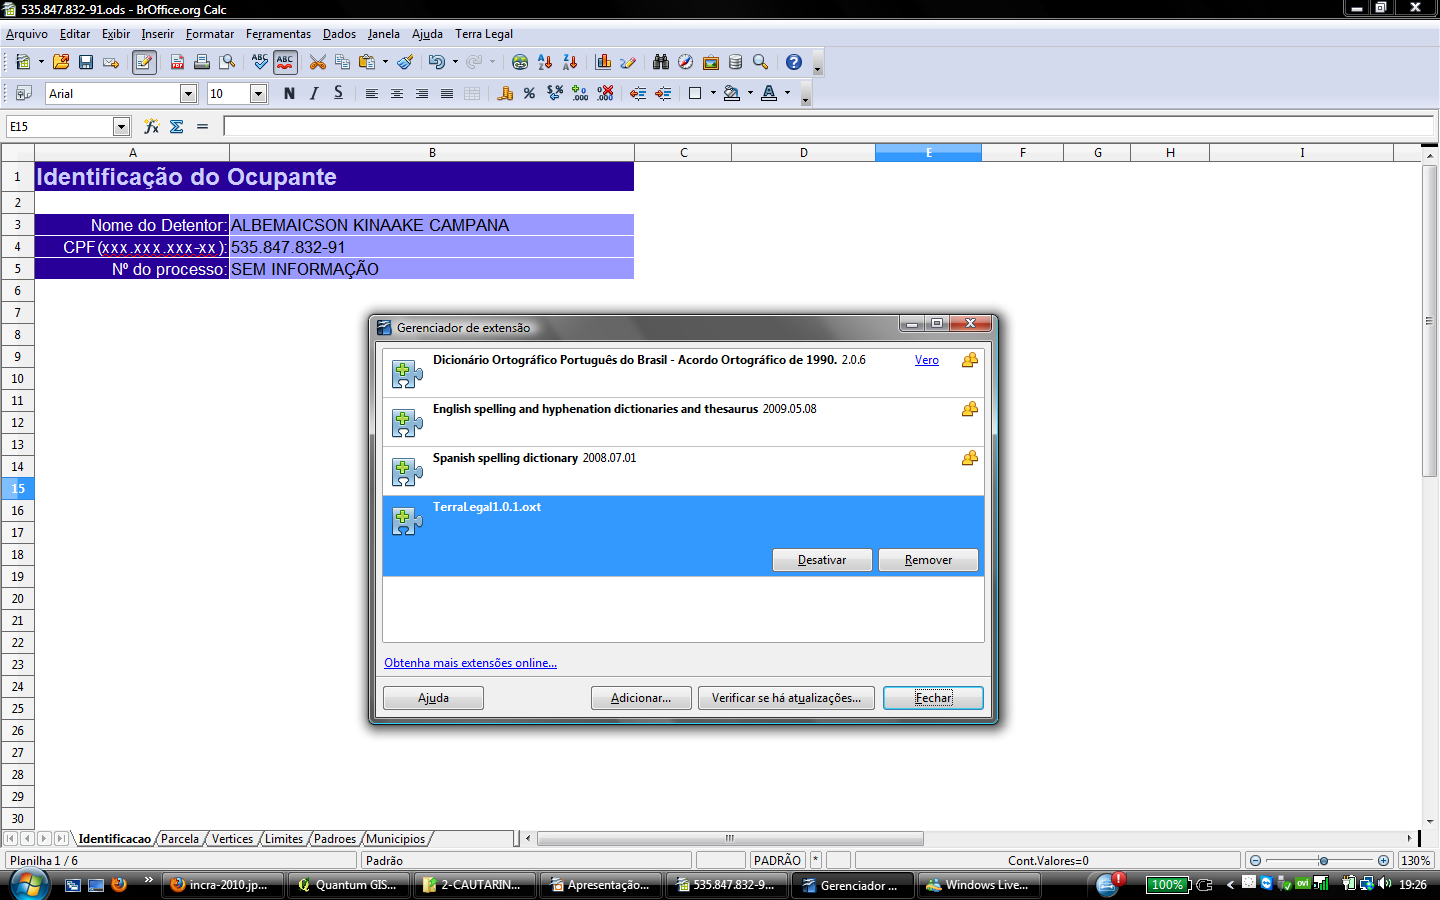Open Find & Replace binoculars
The height and width of the screenshot is (900, 1440).
(661, 62)
